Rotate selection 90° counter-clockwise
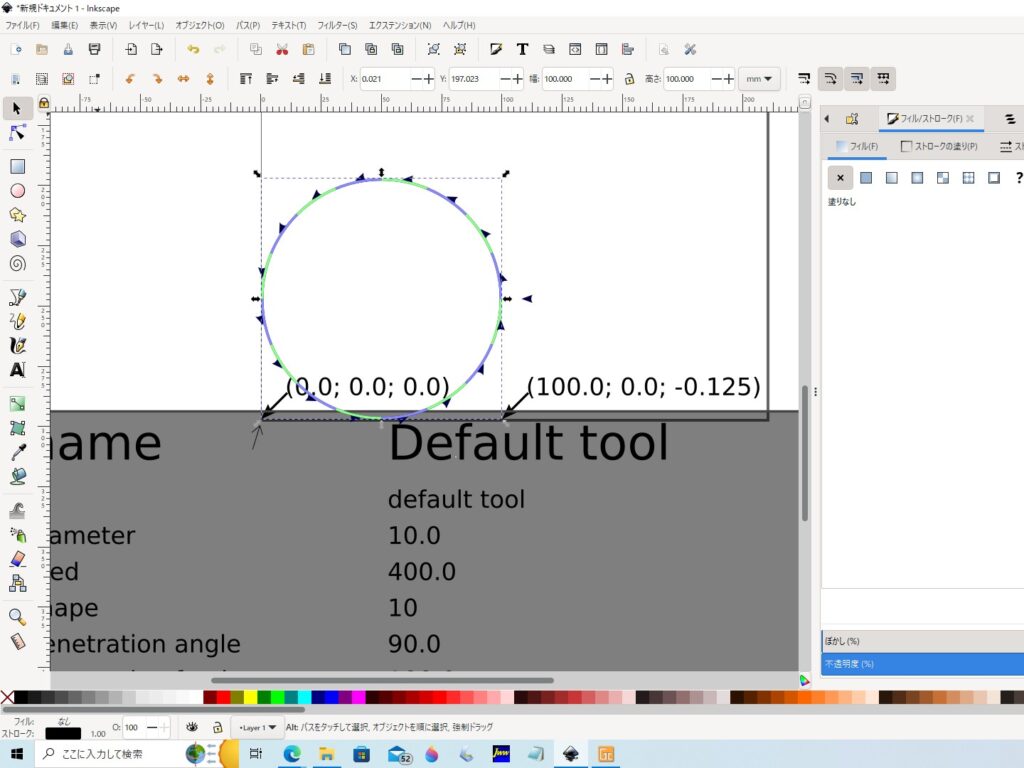Image resolution: width=1024 pixels, height=768 pixels. [x=130, y=79]
